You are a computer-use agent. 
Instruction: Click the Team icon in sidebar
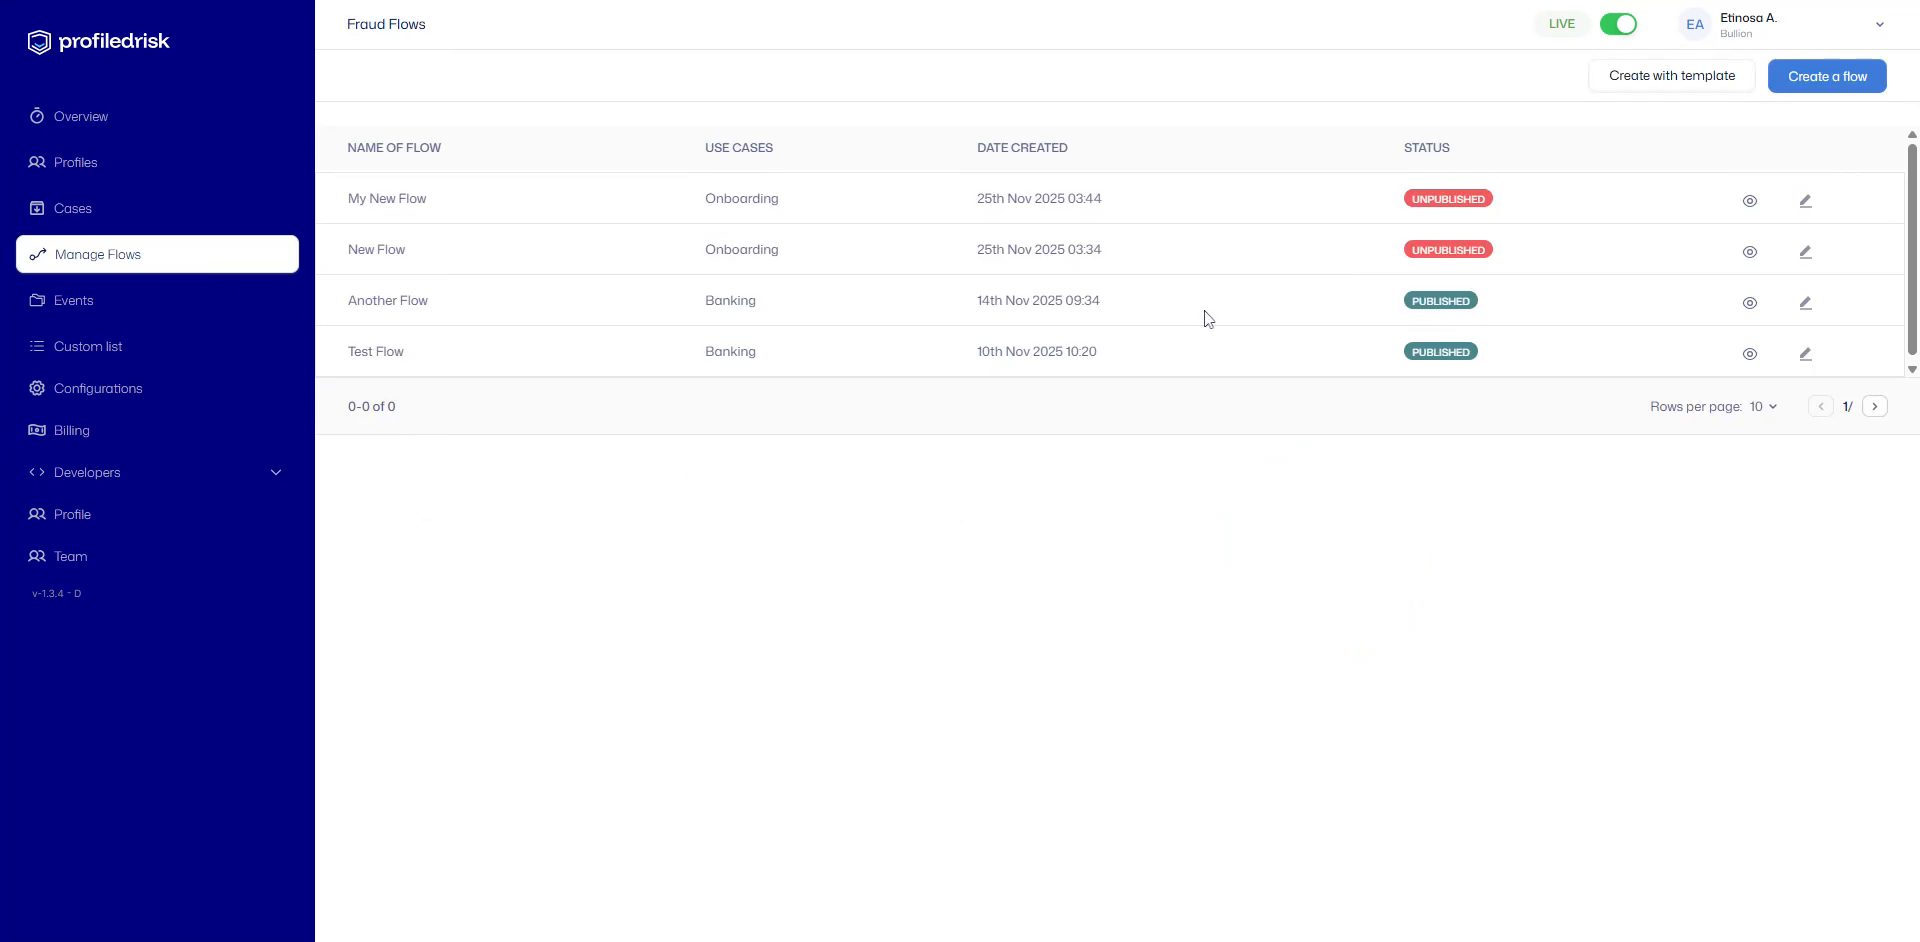tap(37, 556)
